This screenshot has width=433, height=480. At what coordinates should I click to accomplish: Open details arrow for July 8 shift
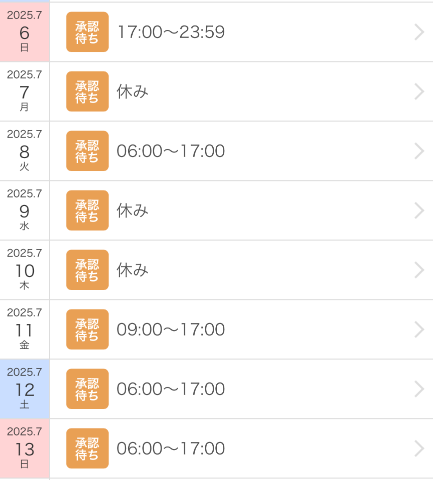tap(419, 151)
